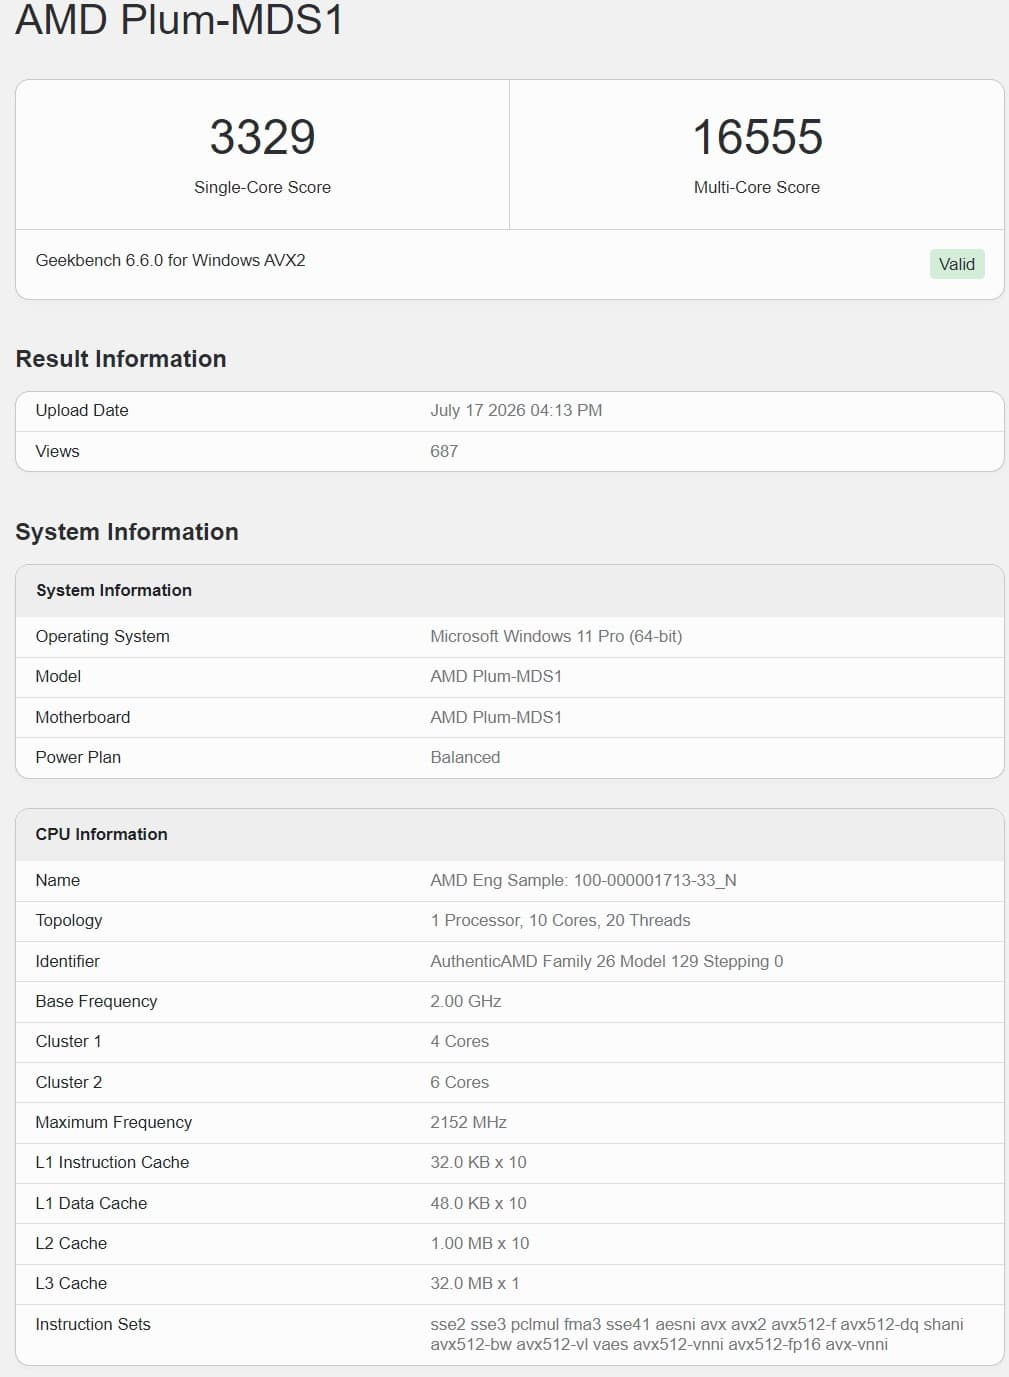The height and width of the screenshot is (1377, 1009).
Task: Click the Motherboard label
Action: coord(83,717)
